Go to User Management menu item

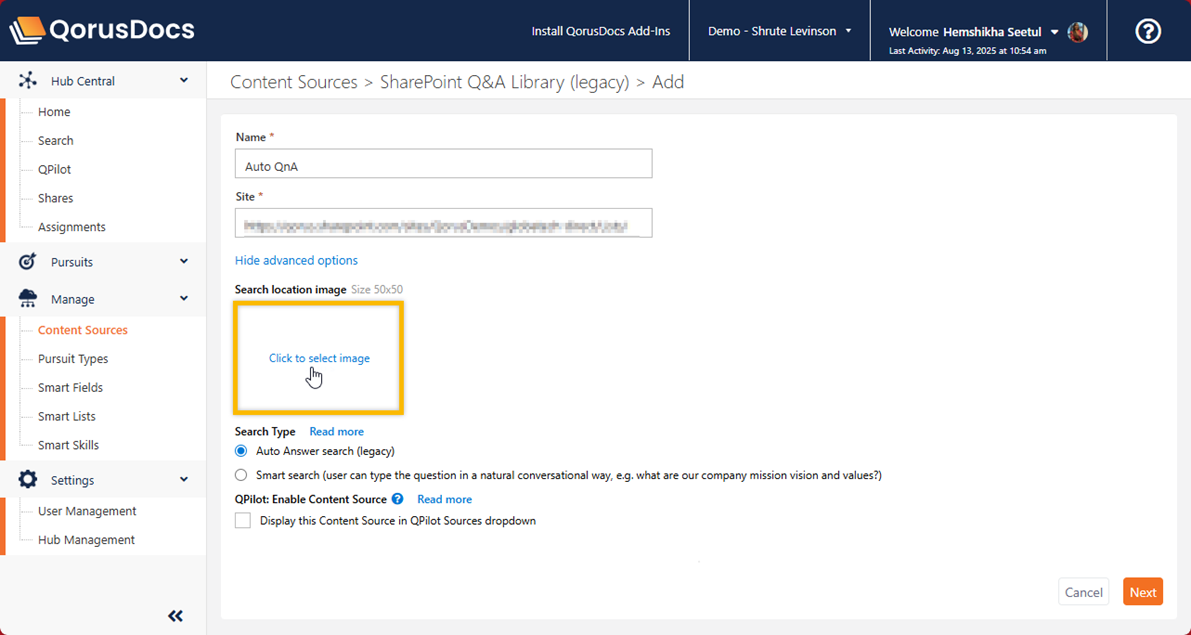(x=87, y=511)
